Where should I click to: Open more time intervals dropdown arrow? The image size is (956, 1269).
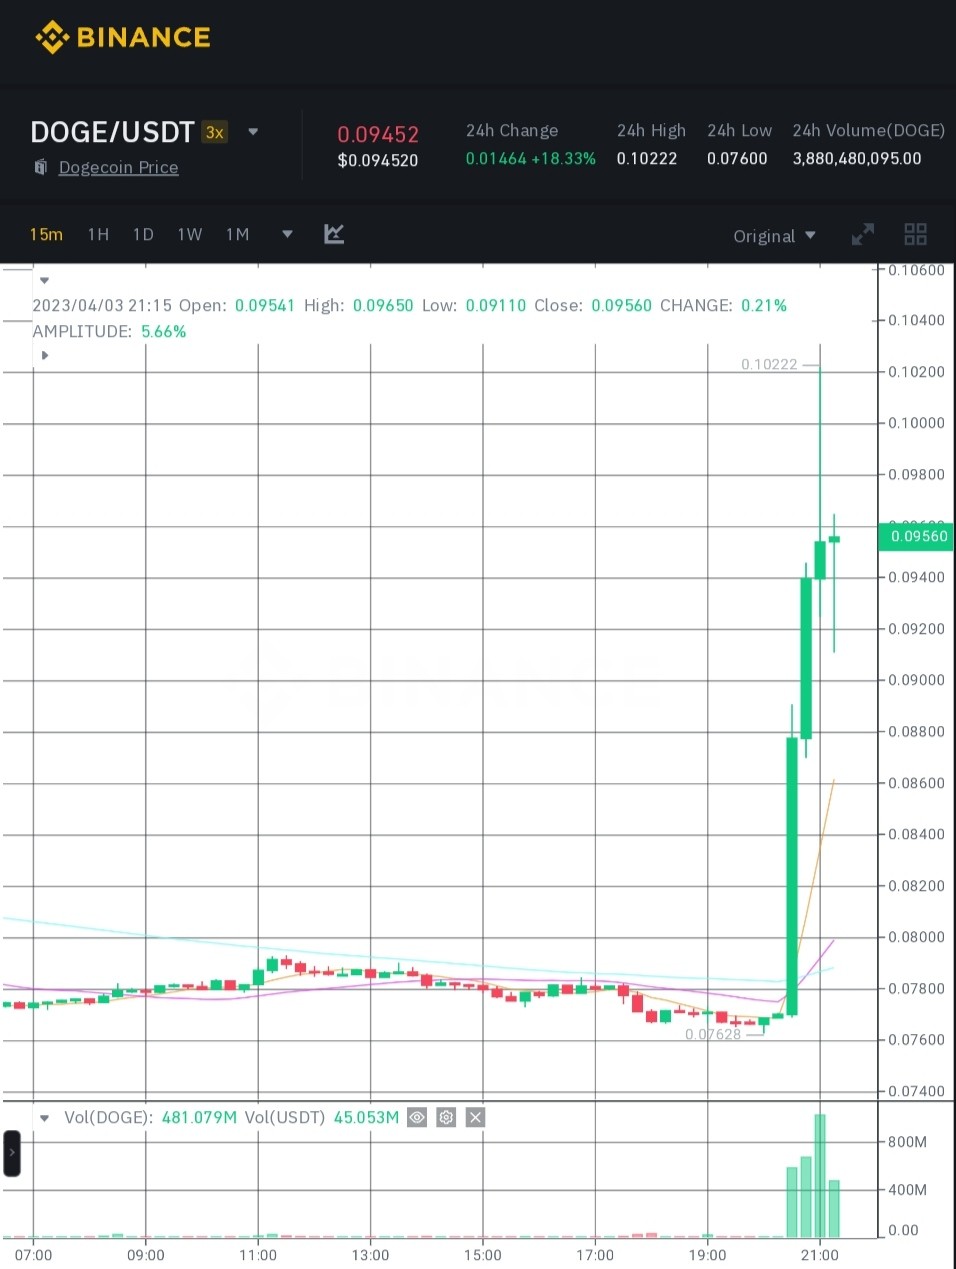tap(287, 234)
